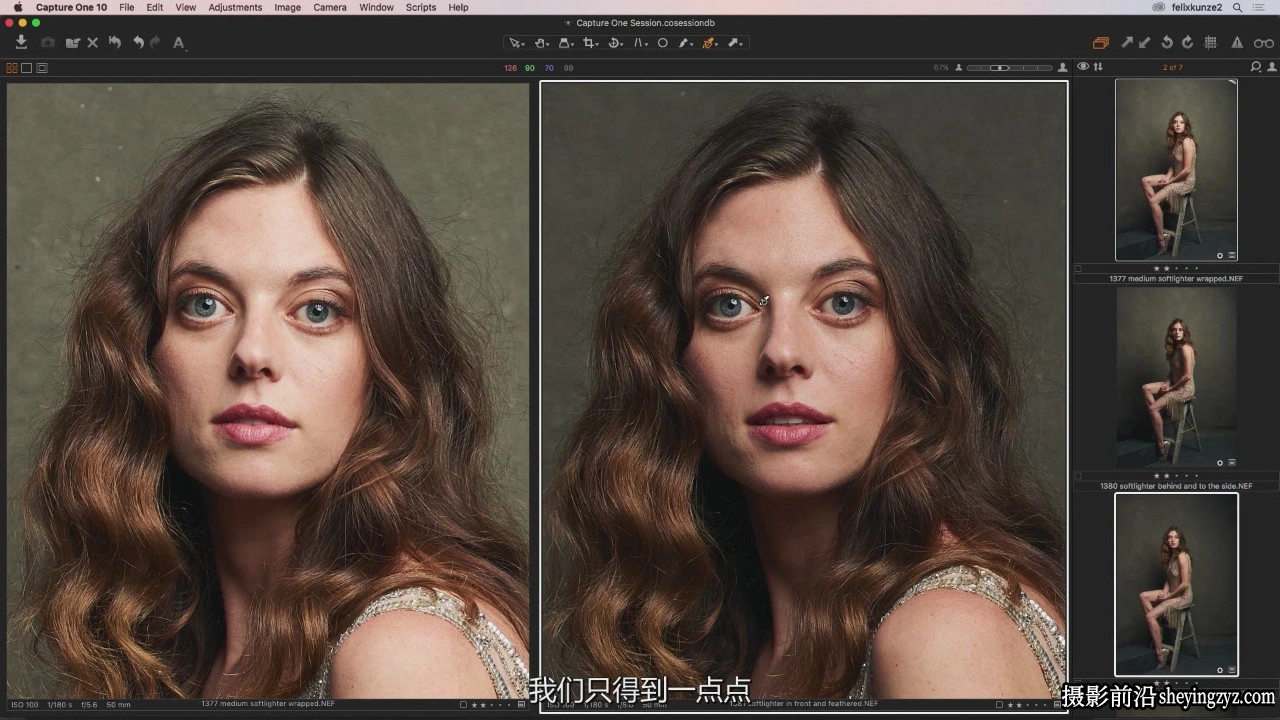Open the Keystone tool dropdown
1280x720 pixels.
(640, 43)
